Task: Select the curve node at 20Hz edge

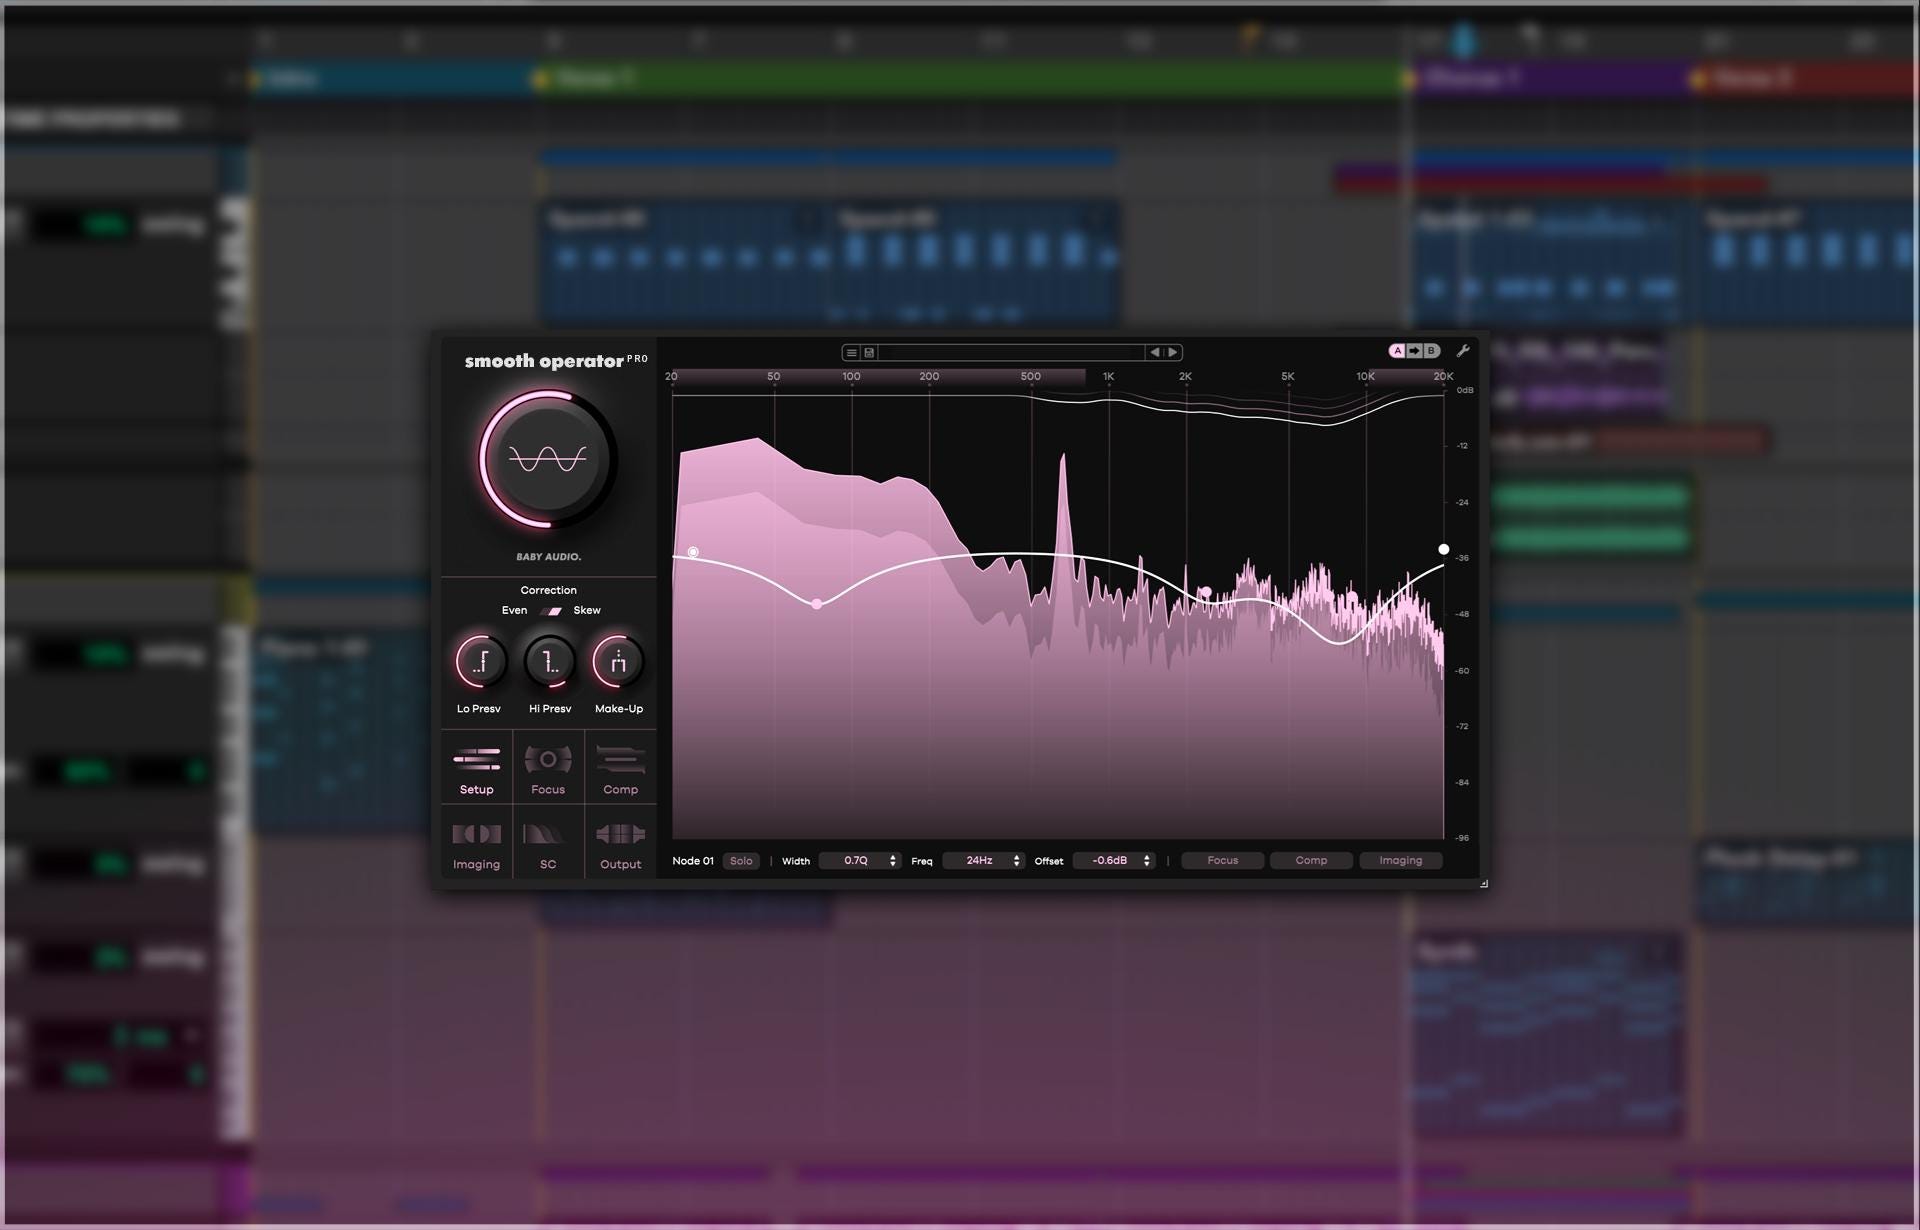Action: click(x=693, y=552)
